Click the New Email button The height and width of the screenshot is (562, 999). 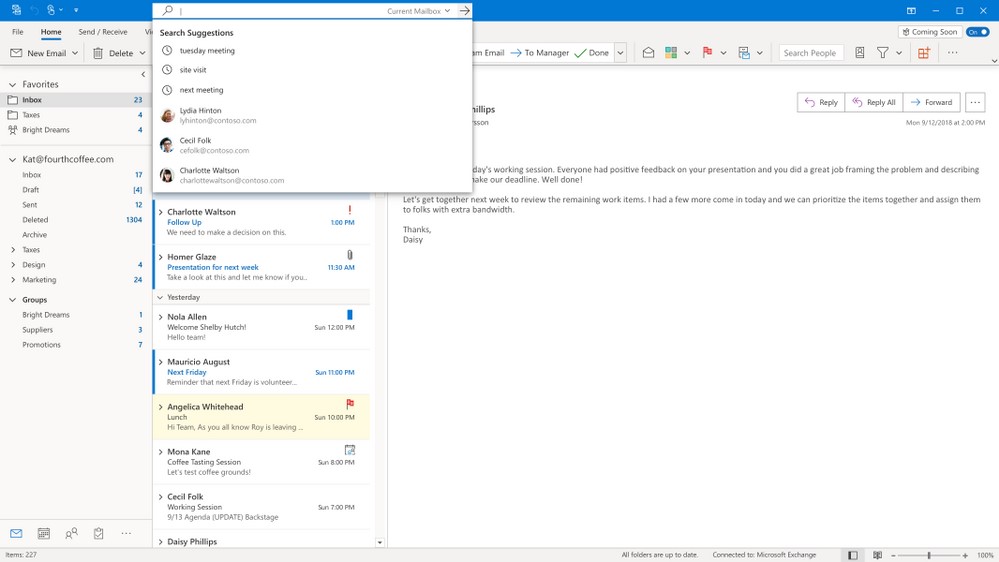tap(39, 53)
